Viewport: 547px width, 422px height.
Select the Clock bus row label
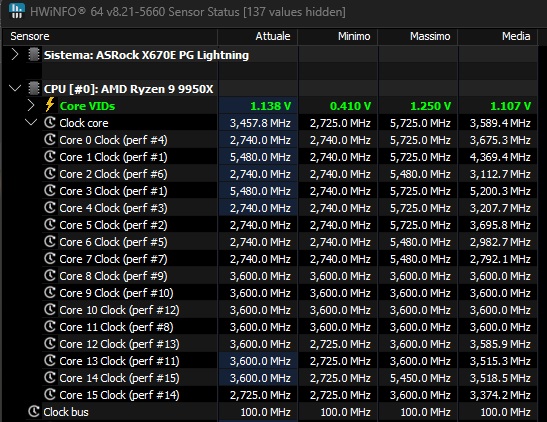[66, 412]
